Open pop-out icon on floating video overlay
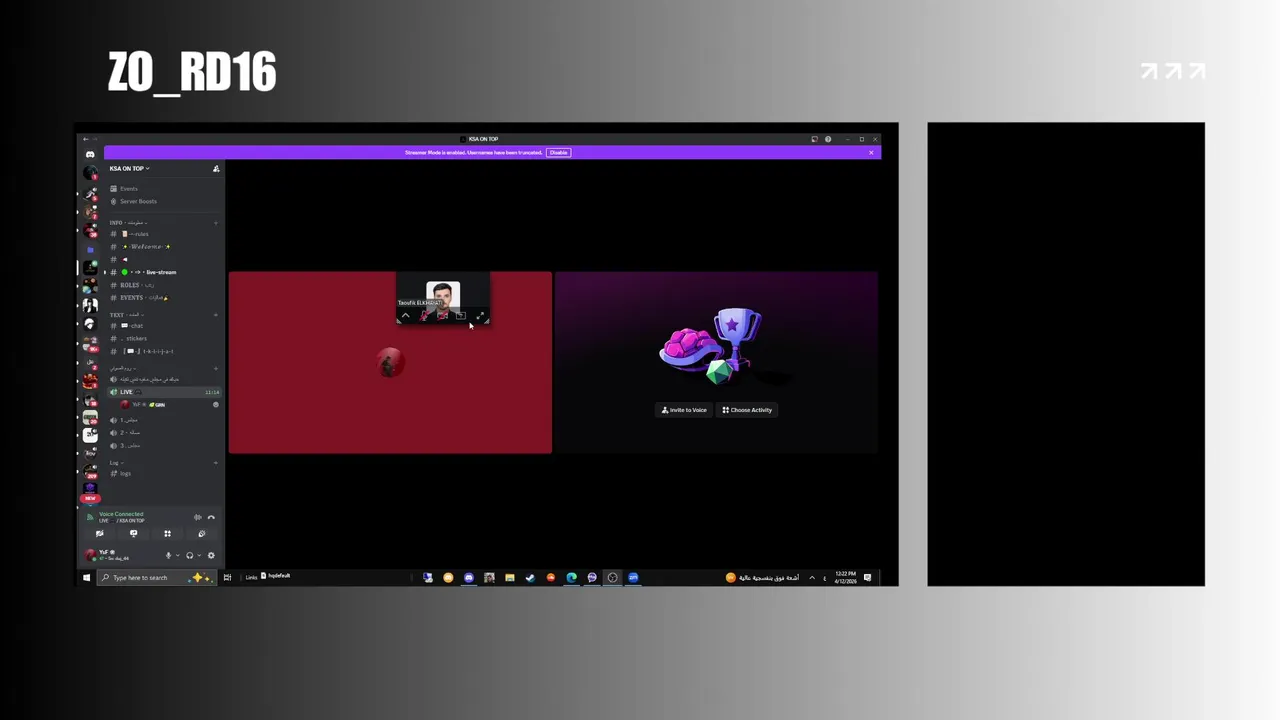This screenshot has height=720, width=1280. (461, 316)
